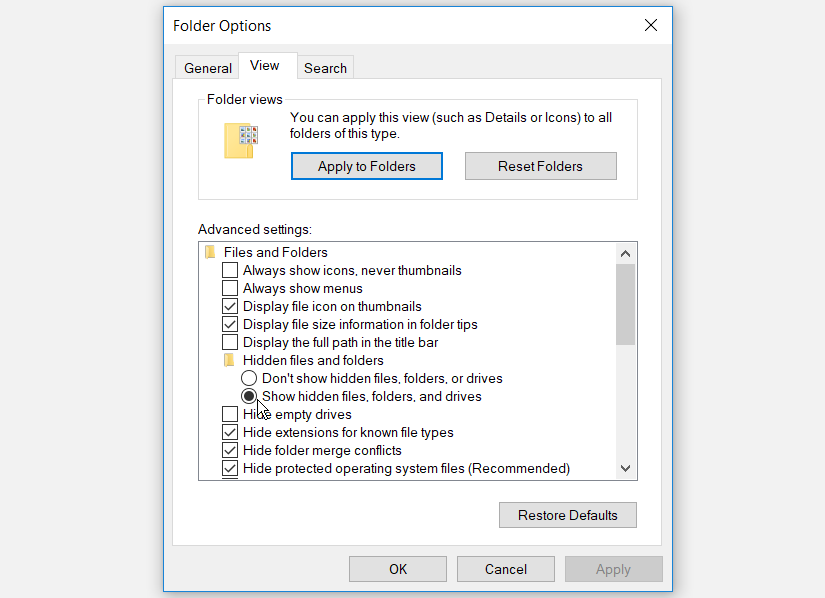The height and width of the screenshot is (598, 825).
Task: Open the Search tab
Action: [x=325, y=68]
